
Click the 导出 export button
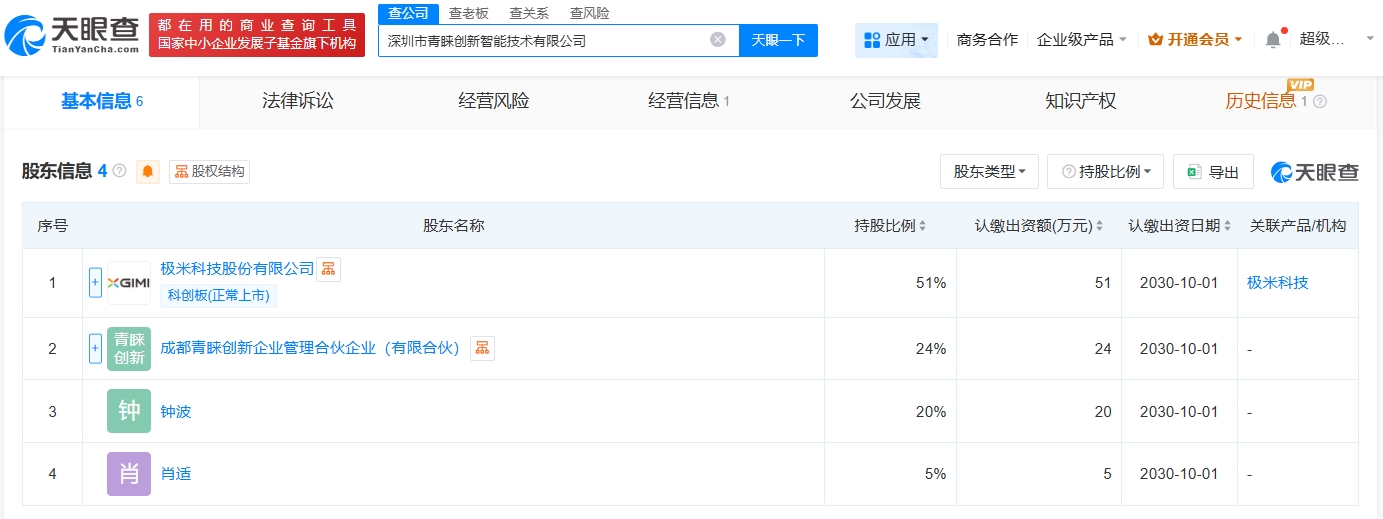pos(1213,172)
